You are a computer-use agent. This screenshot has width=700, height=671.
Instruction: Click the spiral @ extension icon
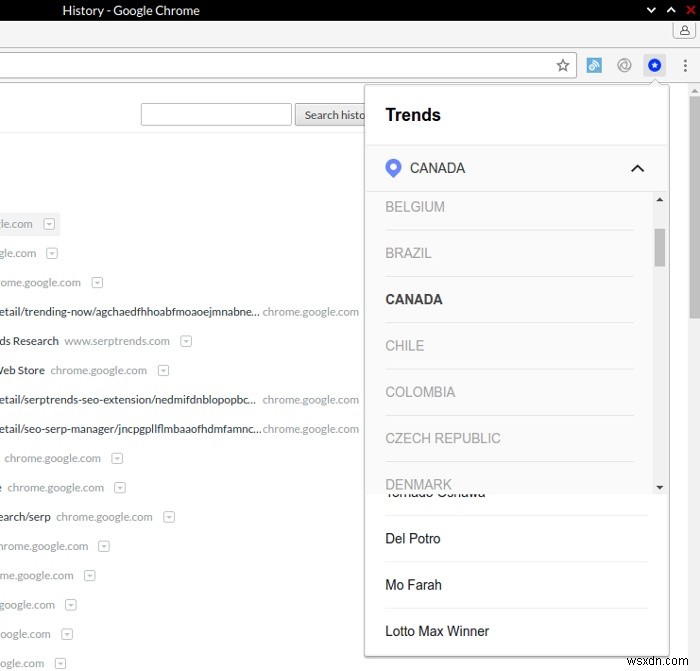coord(624,66)
